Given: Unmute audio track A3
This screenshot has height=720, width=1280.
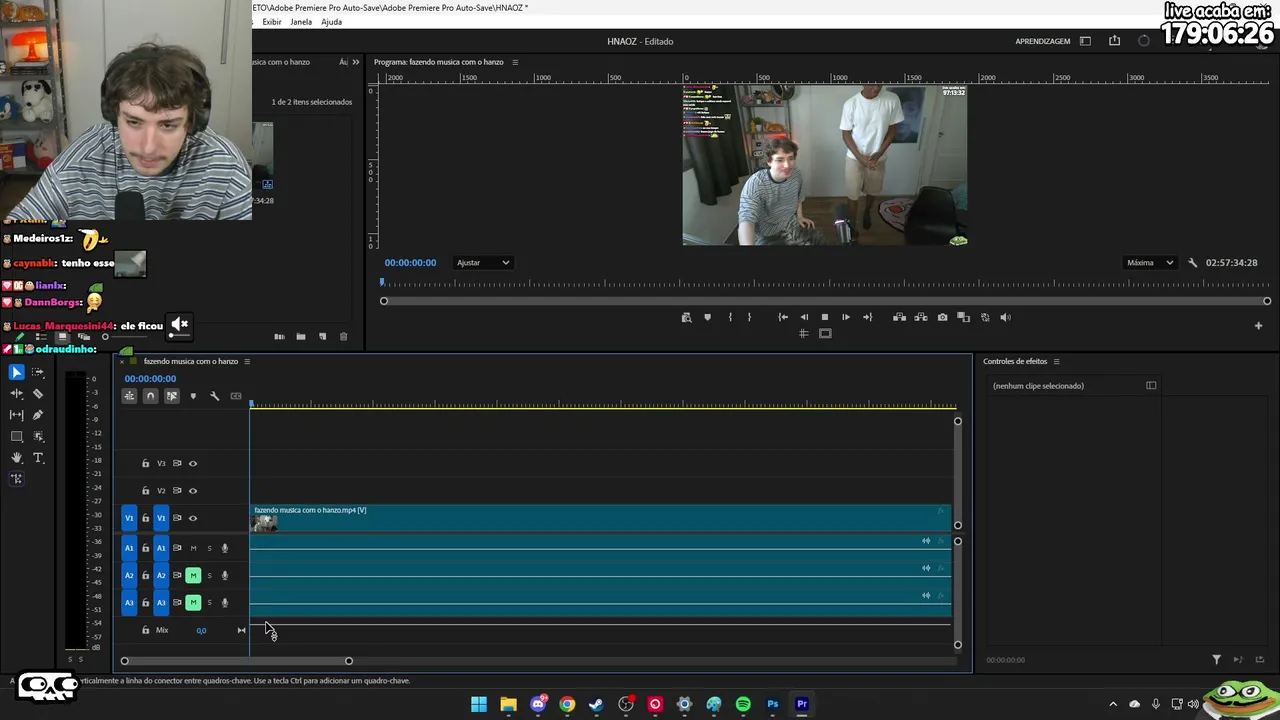Looking at the screenshot, I should [193, 602].
